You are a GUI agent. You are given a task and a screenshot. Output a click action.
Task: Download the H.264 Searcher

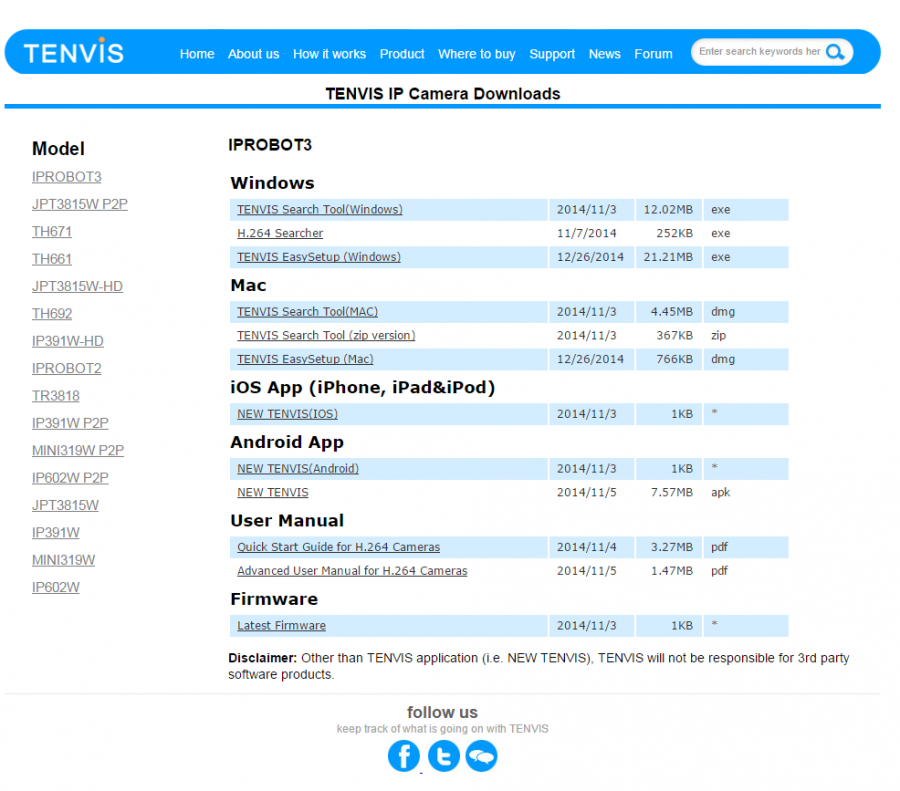click(x=280, y=233)
